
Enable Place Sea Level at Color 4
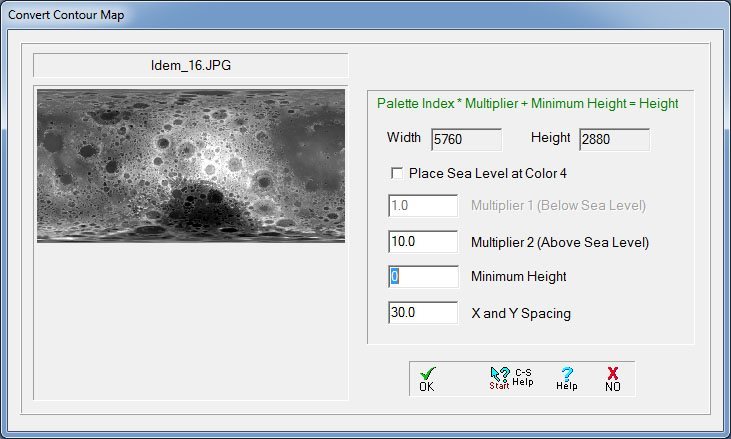tap(397, 173)
